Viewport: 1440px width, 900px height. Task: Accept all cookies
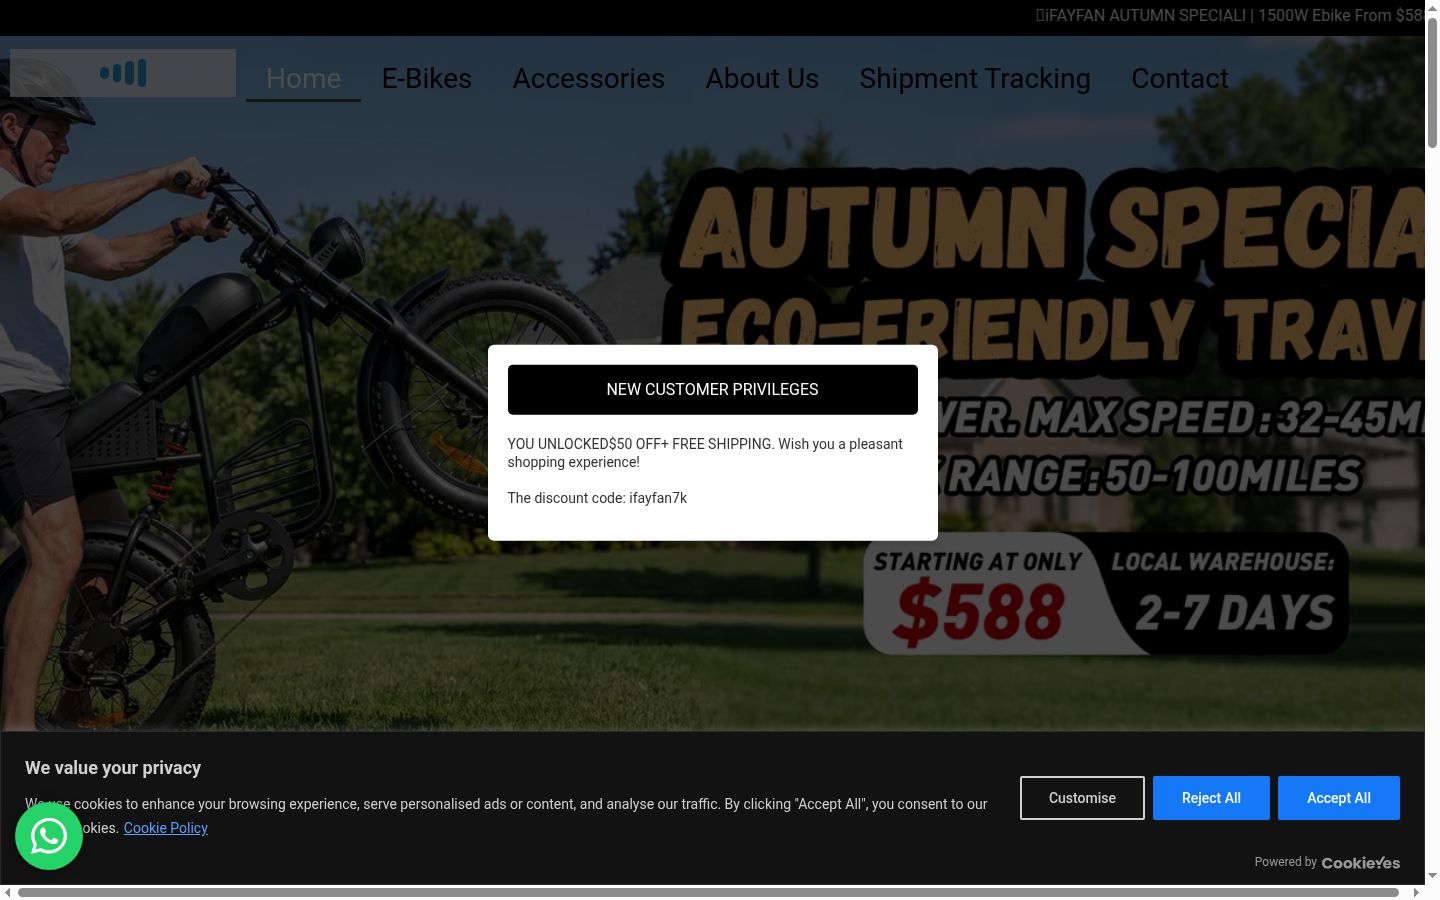pyautogui.click(x=1339, y=798)
